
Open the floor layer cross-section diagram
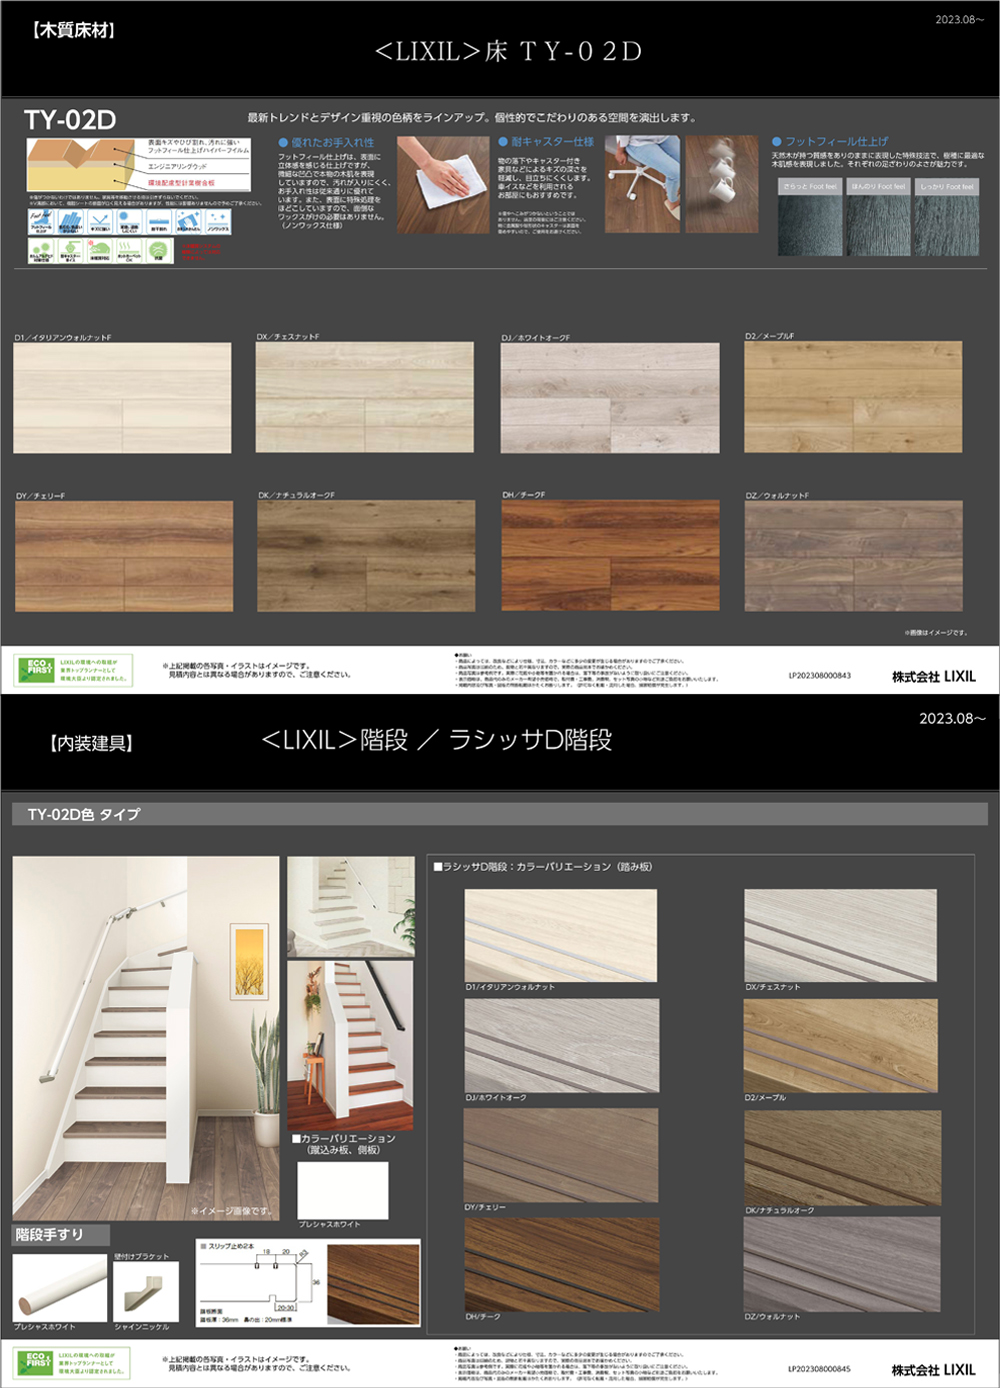coord(138,164)
